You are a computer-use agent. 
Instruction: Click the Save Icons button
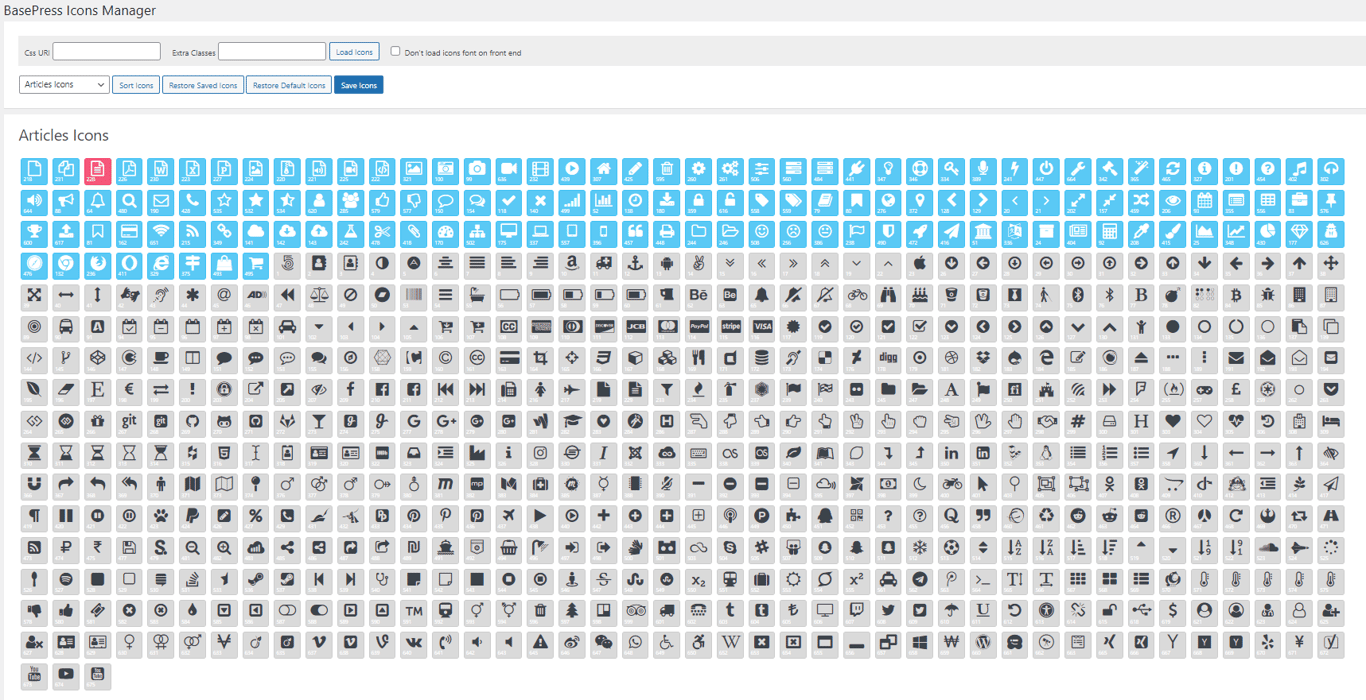click(x=358, y=84)
